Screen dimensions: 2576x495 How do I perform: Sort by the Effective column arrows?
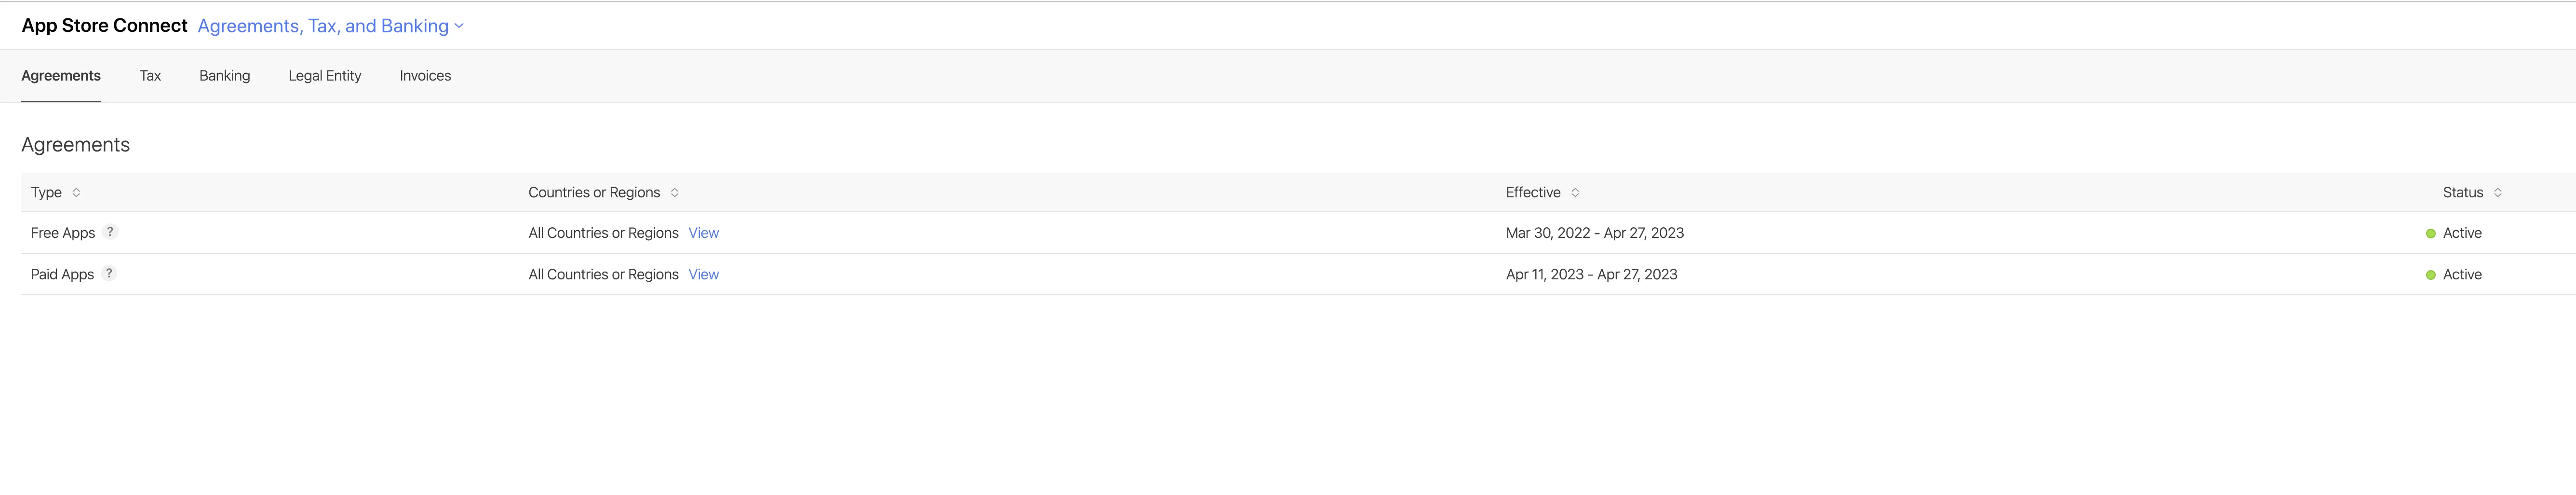pos(1575,192)
